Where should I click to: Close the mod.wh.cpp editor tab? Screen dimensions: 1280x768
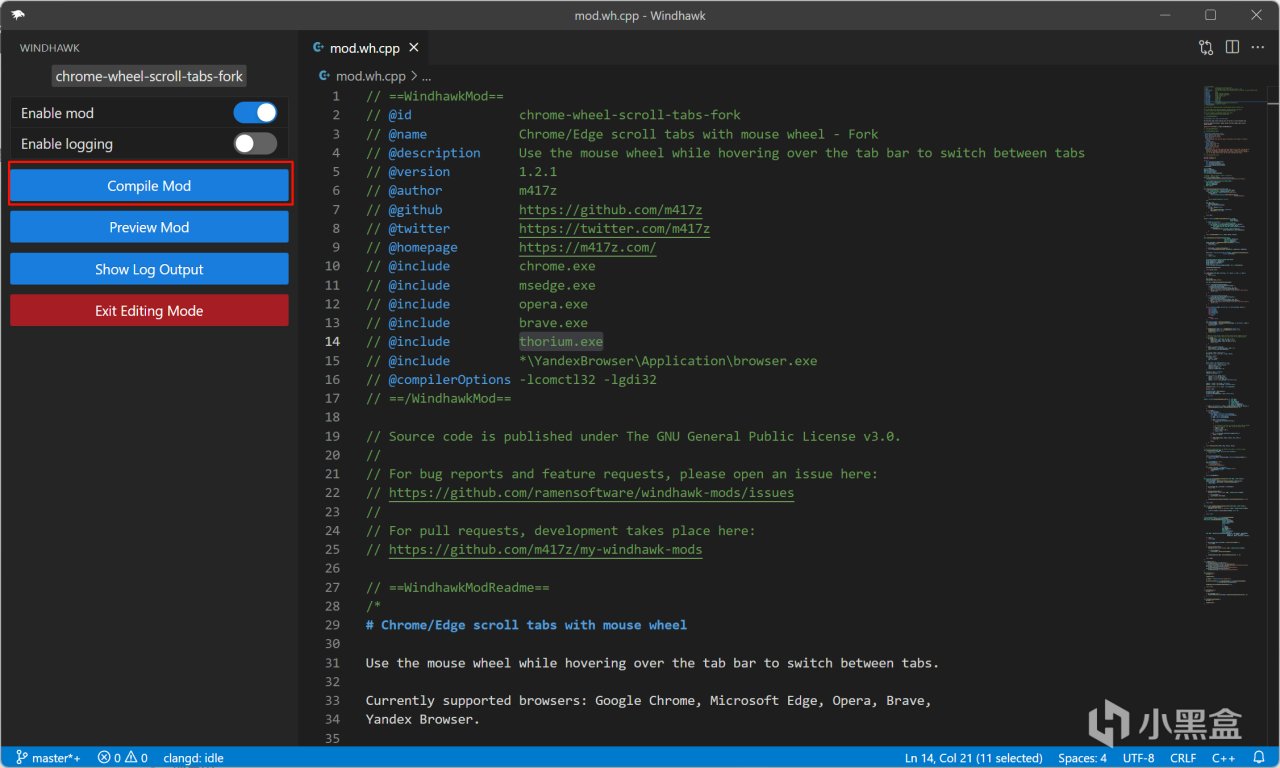pyautogui.click(x=414, y=47)
